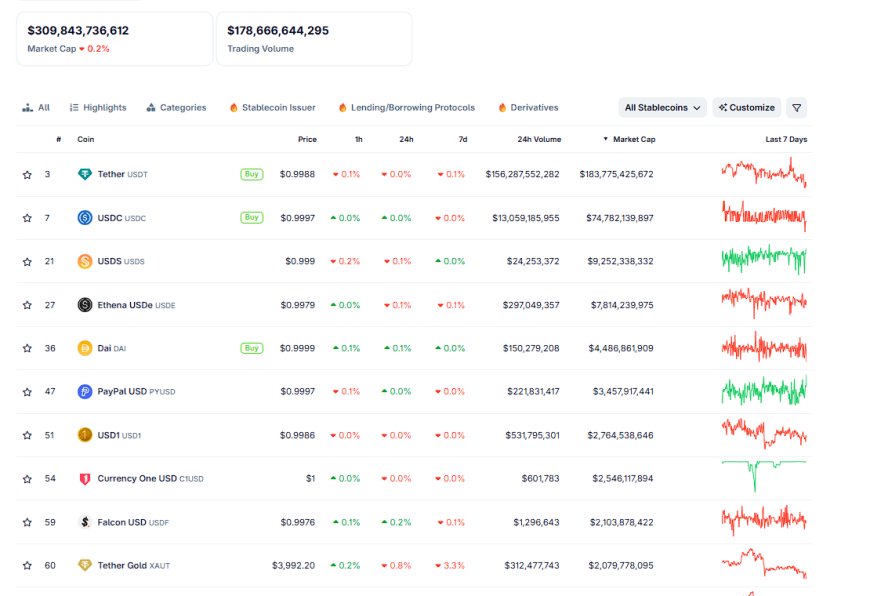Open the Derivatives category
The image size is (870, 596).
tap(528, 108)
